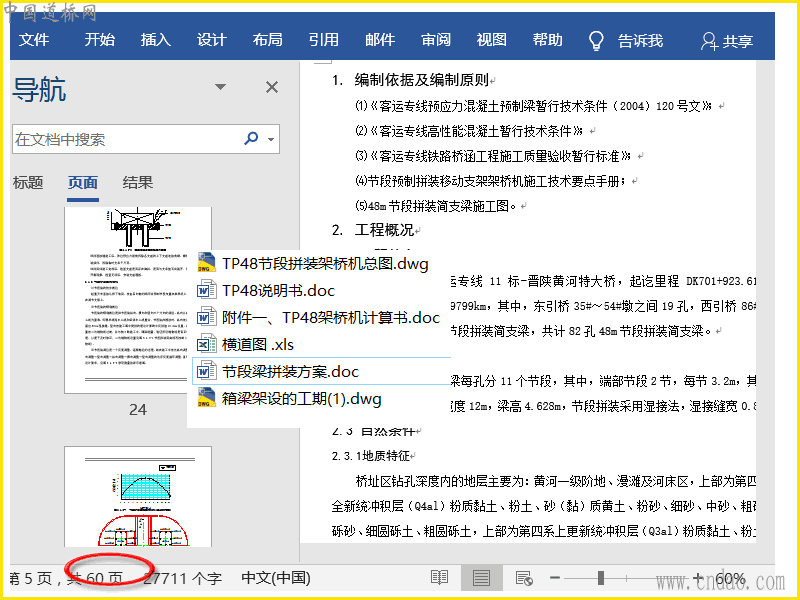Click the DWG icon of 箱梁架设的工期(1).dwg
This screenshot has width=800, height=600.
point(206,398)
